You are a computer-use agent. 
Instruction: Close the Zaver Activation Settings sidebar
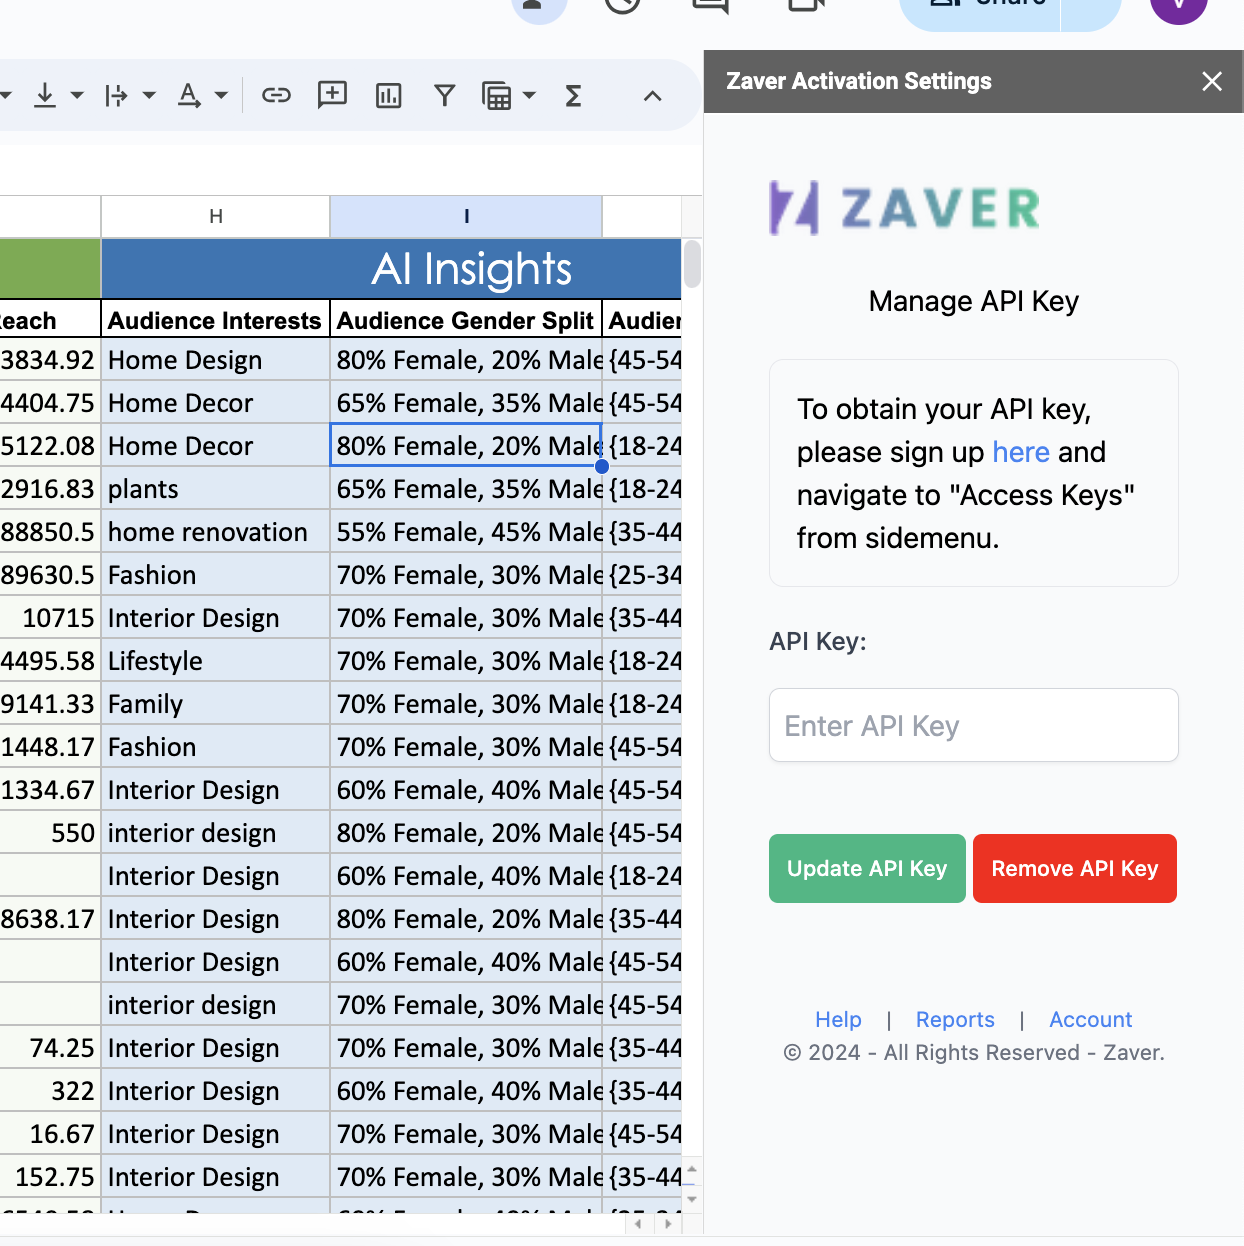tap(1212, 81)
